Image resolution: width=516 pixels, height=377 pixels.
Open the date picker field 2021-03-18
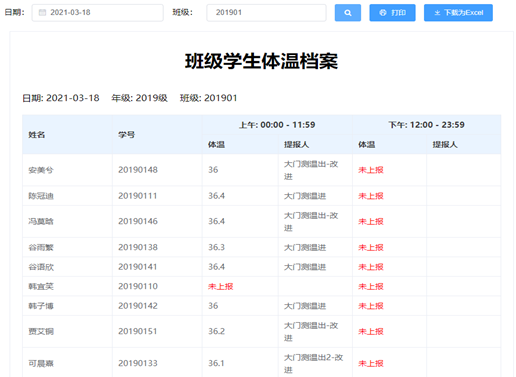coord(98,13)
